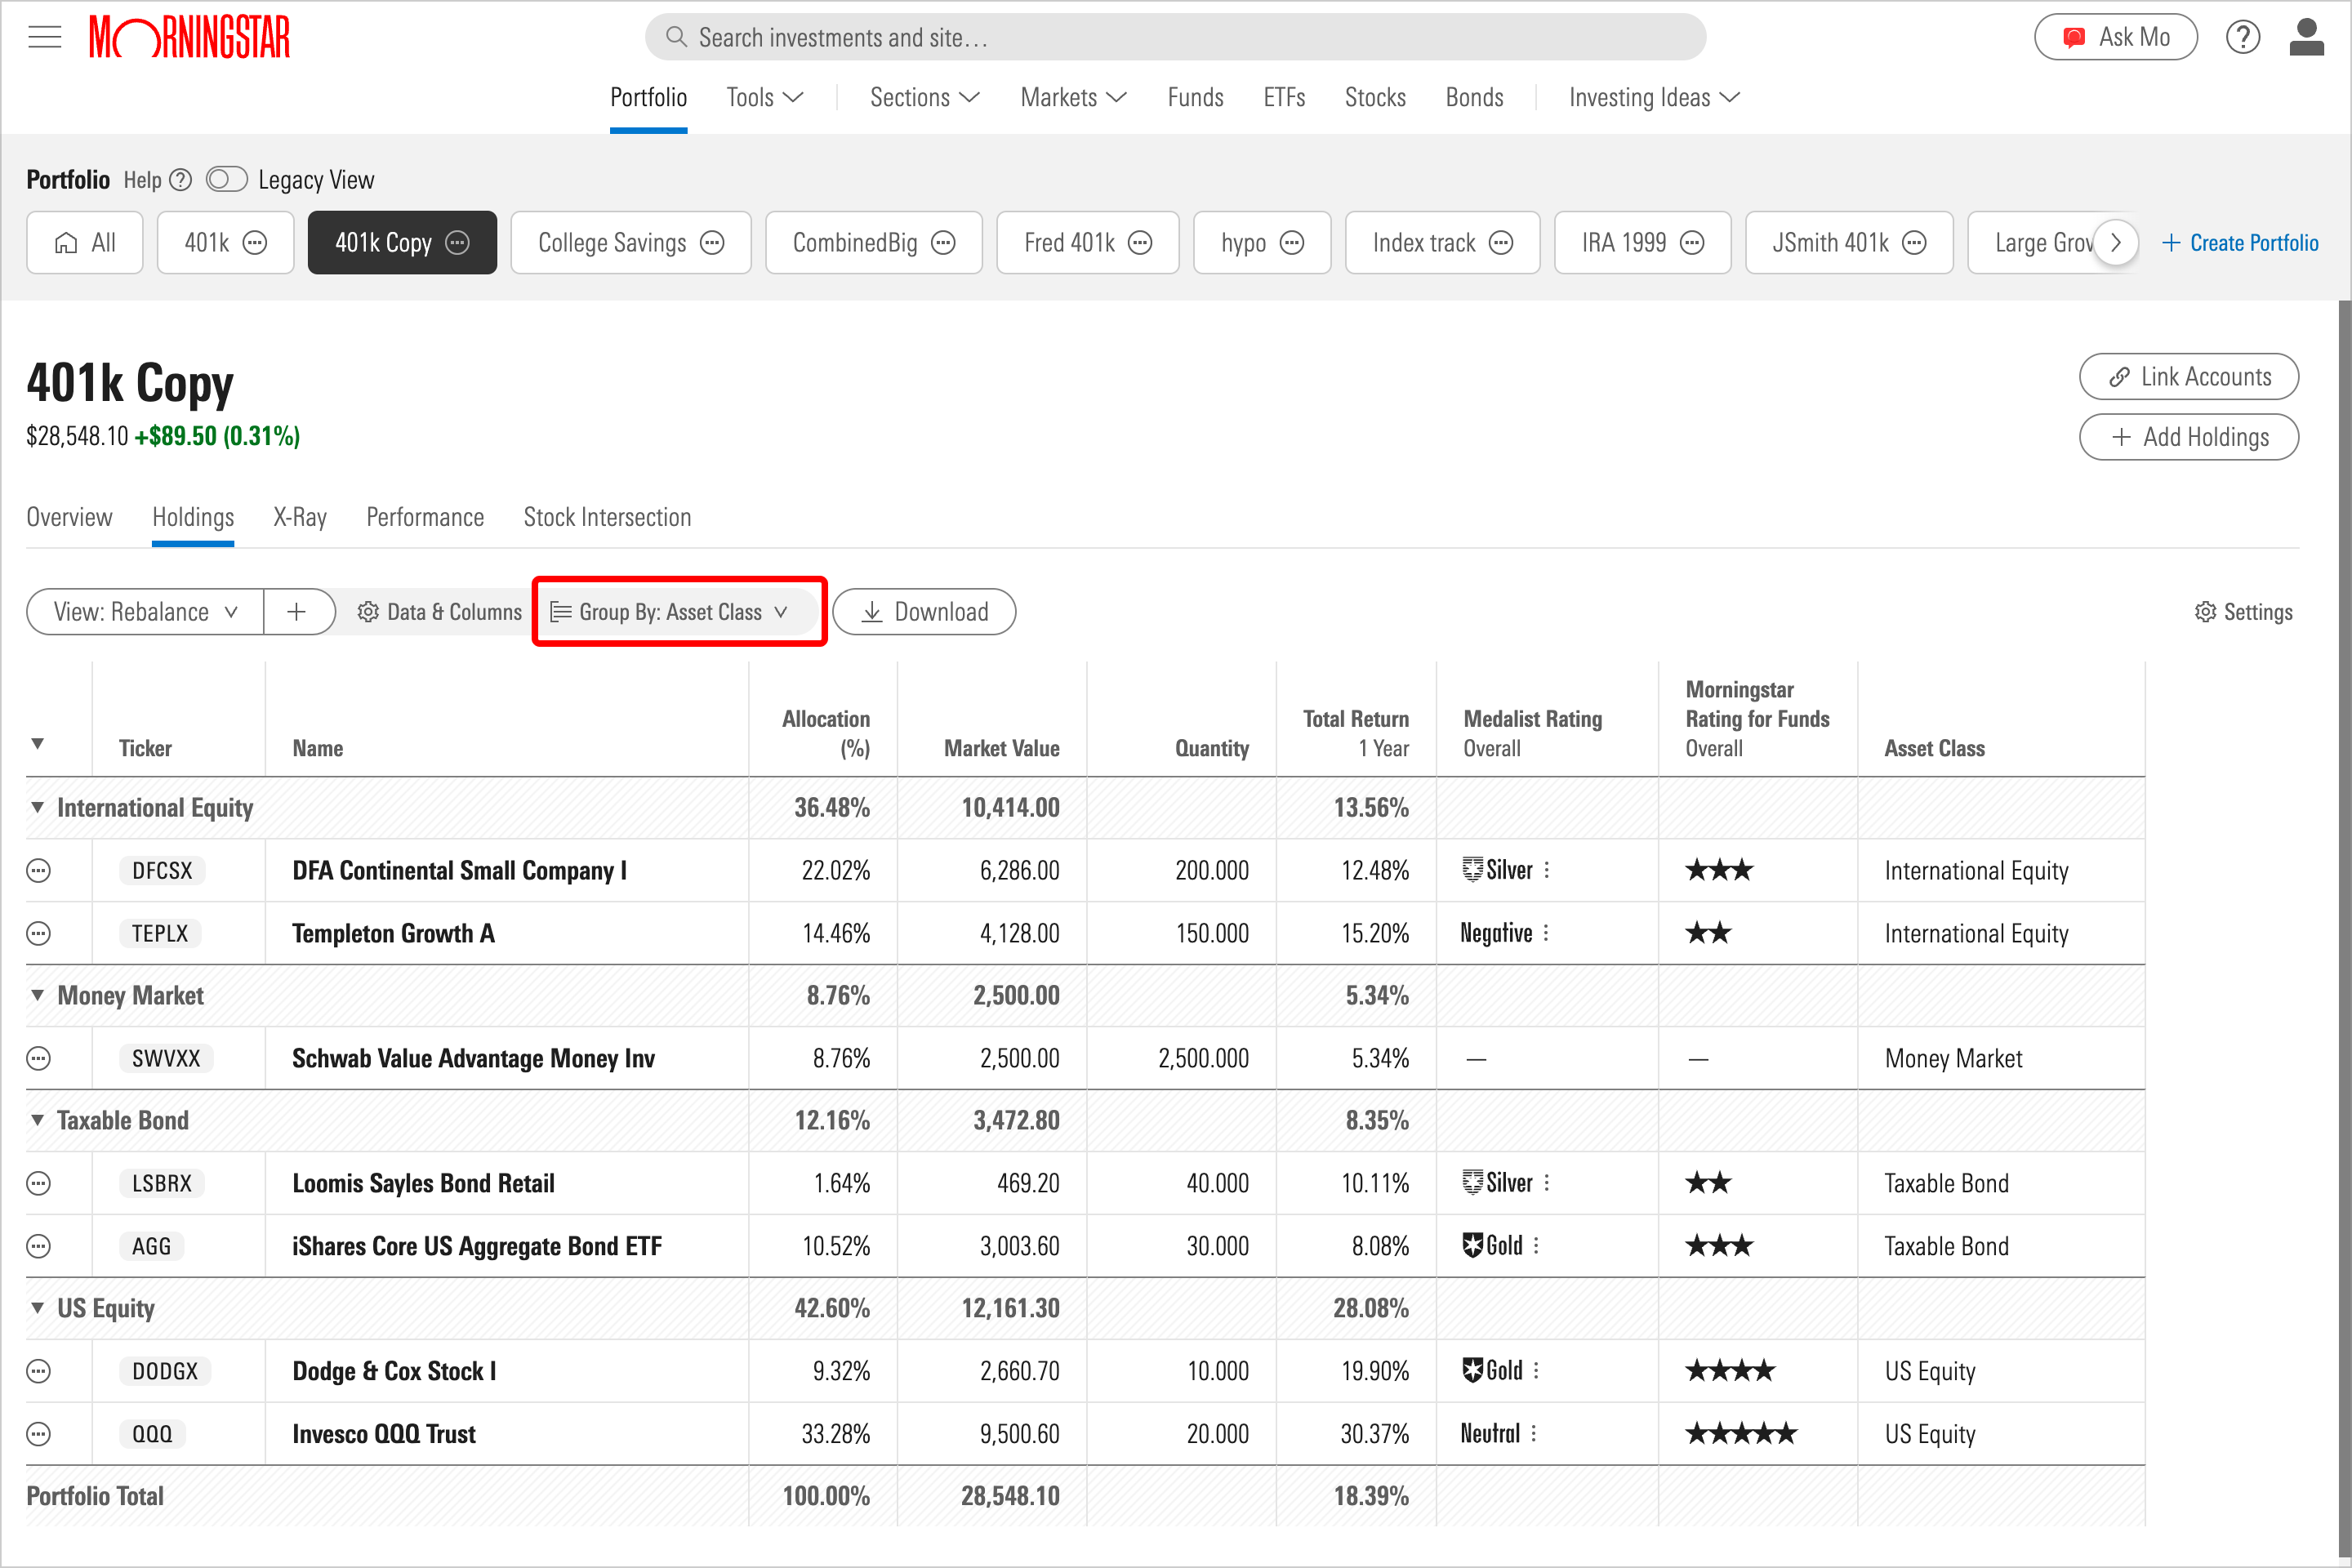2352x1568 pixels.
Task: Open options icon on IRA 1999 chip
Action: pos(1692,243)
